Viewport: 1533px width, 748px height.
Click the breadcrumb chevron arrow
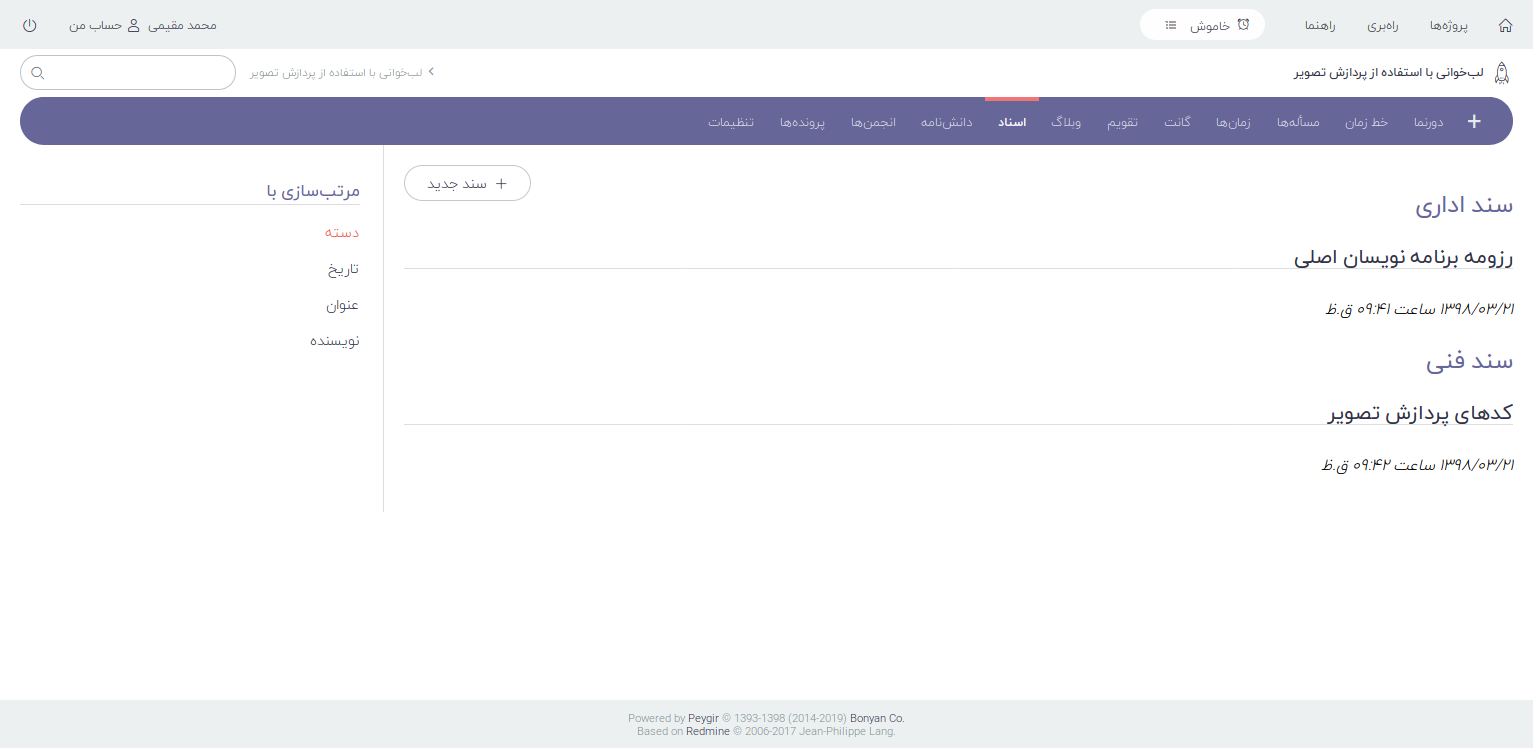pos(431,72)
